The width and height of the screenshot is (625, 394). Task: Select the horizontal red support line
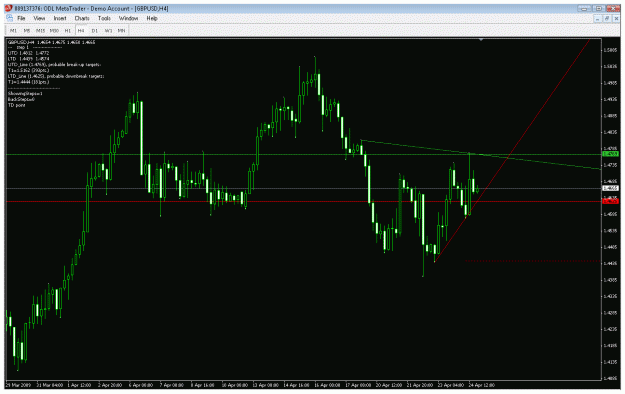coord(303,201)
